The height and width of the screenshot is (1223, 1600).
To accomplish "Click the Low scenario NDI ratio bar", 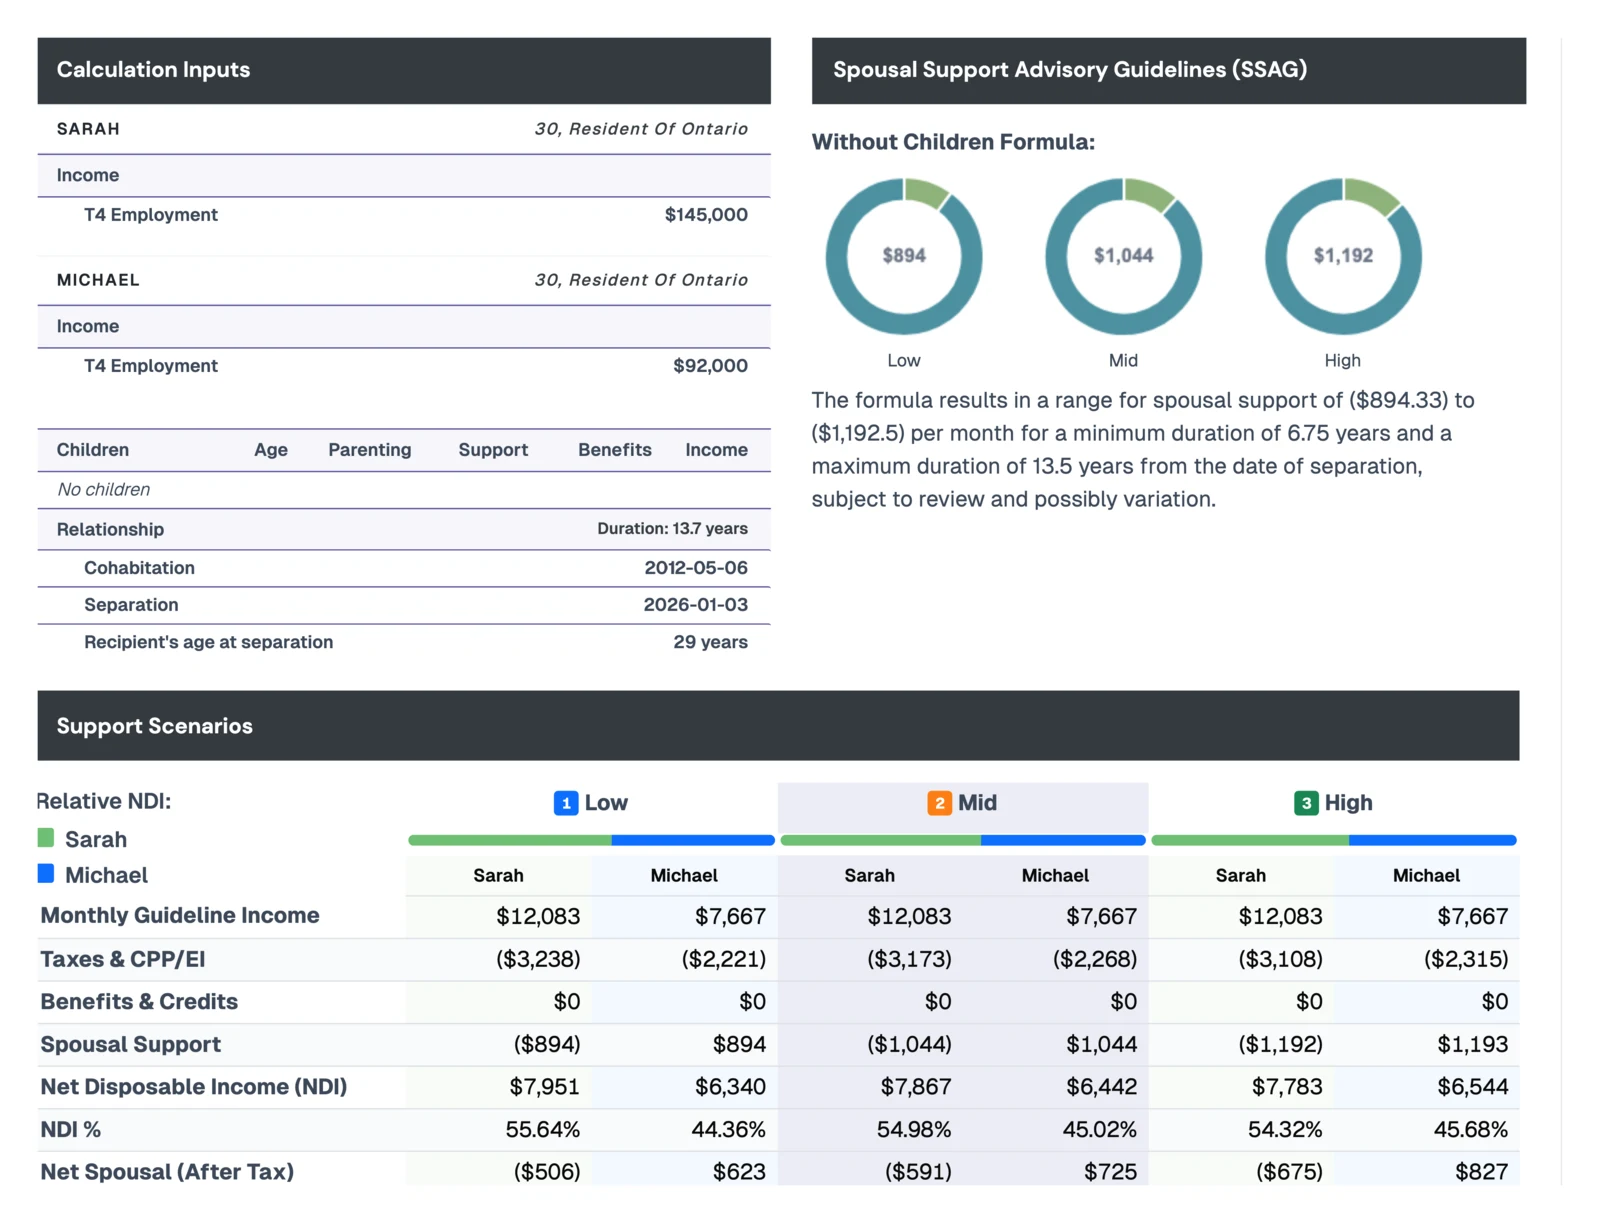I will 591,840.
